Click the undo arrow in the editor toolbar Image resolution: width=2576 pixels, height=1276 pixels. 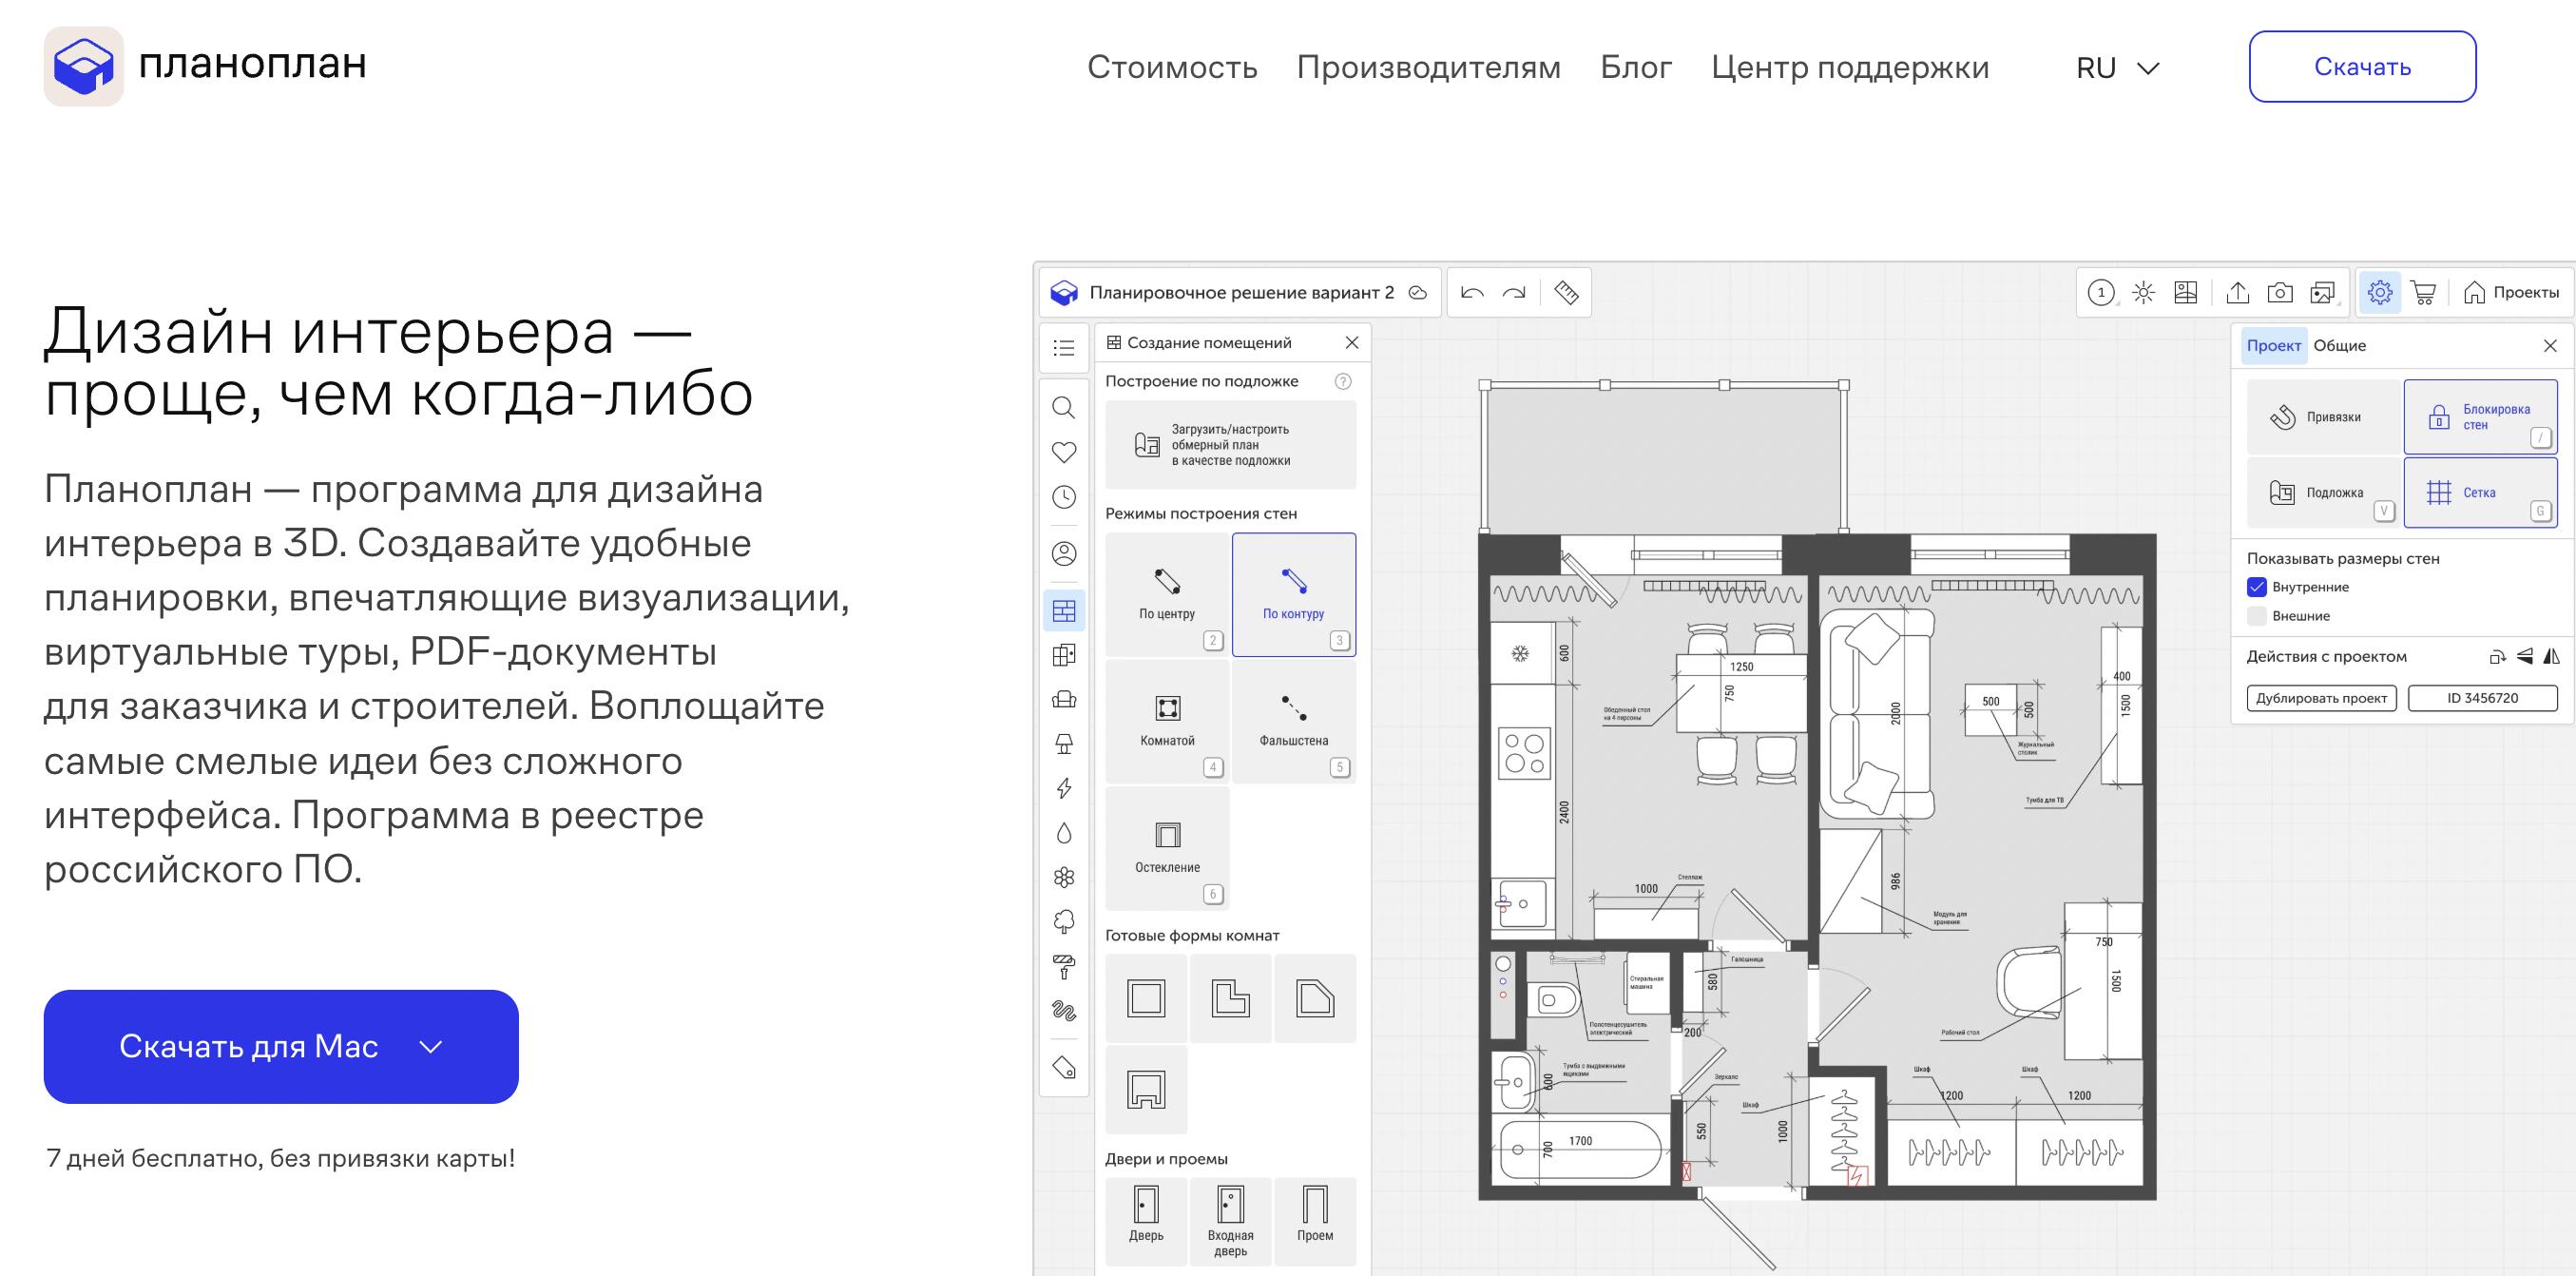pos(1472,293)
